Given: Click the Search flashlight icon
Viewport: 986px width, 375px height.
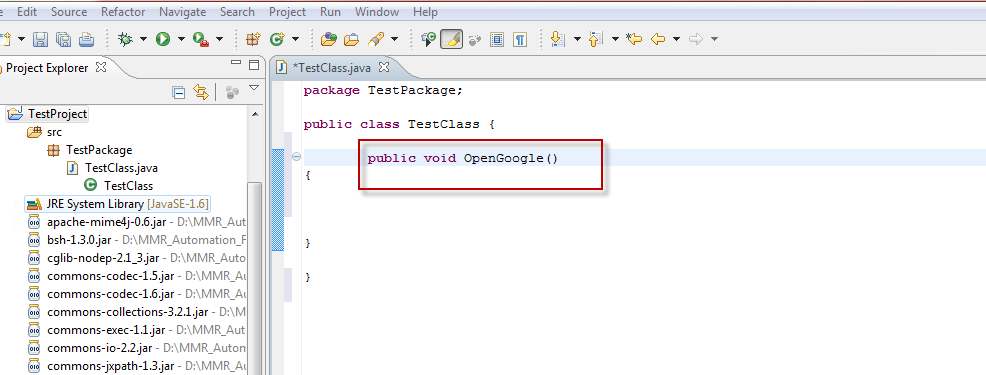Looking at the screenshot, I should click(375, 40).
